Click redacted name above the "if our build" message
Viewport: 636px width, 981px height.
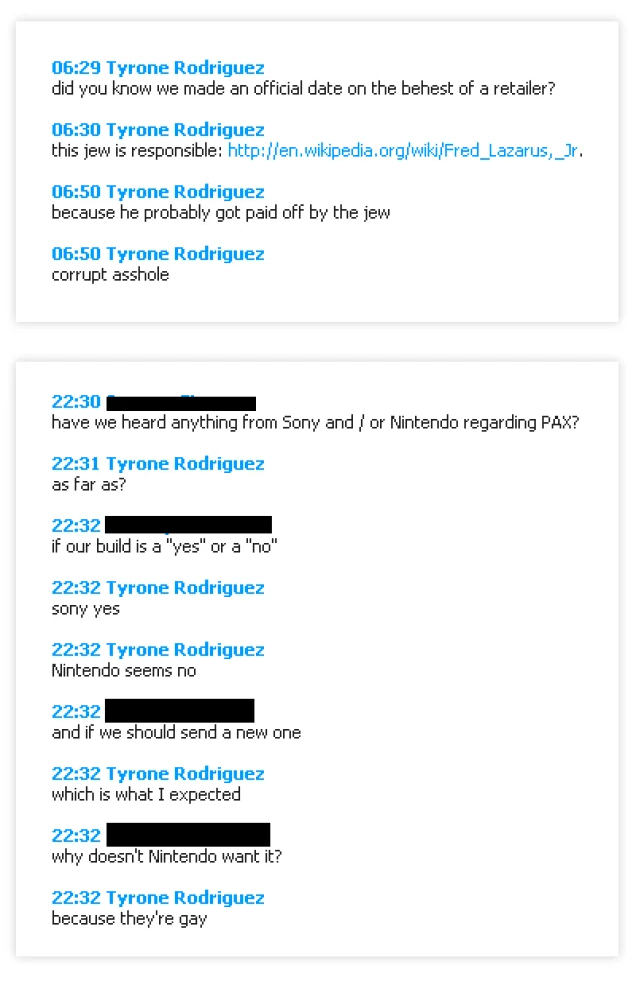188,525
